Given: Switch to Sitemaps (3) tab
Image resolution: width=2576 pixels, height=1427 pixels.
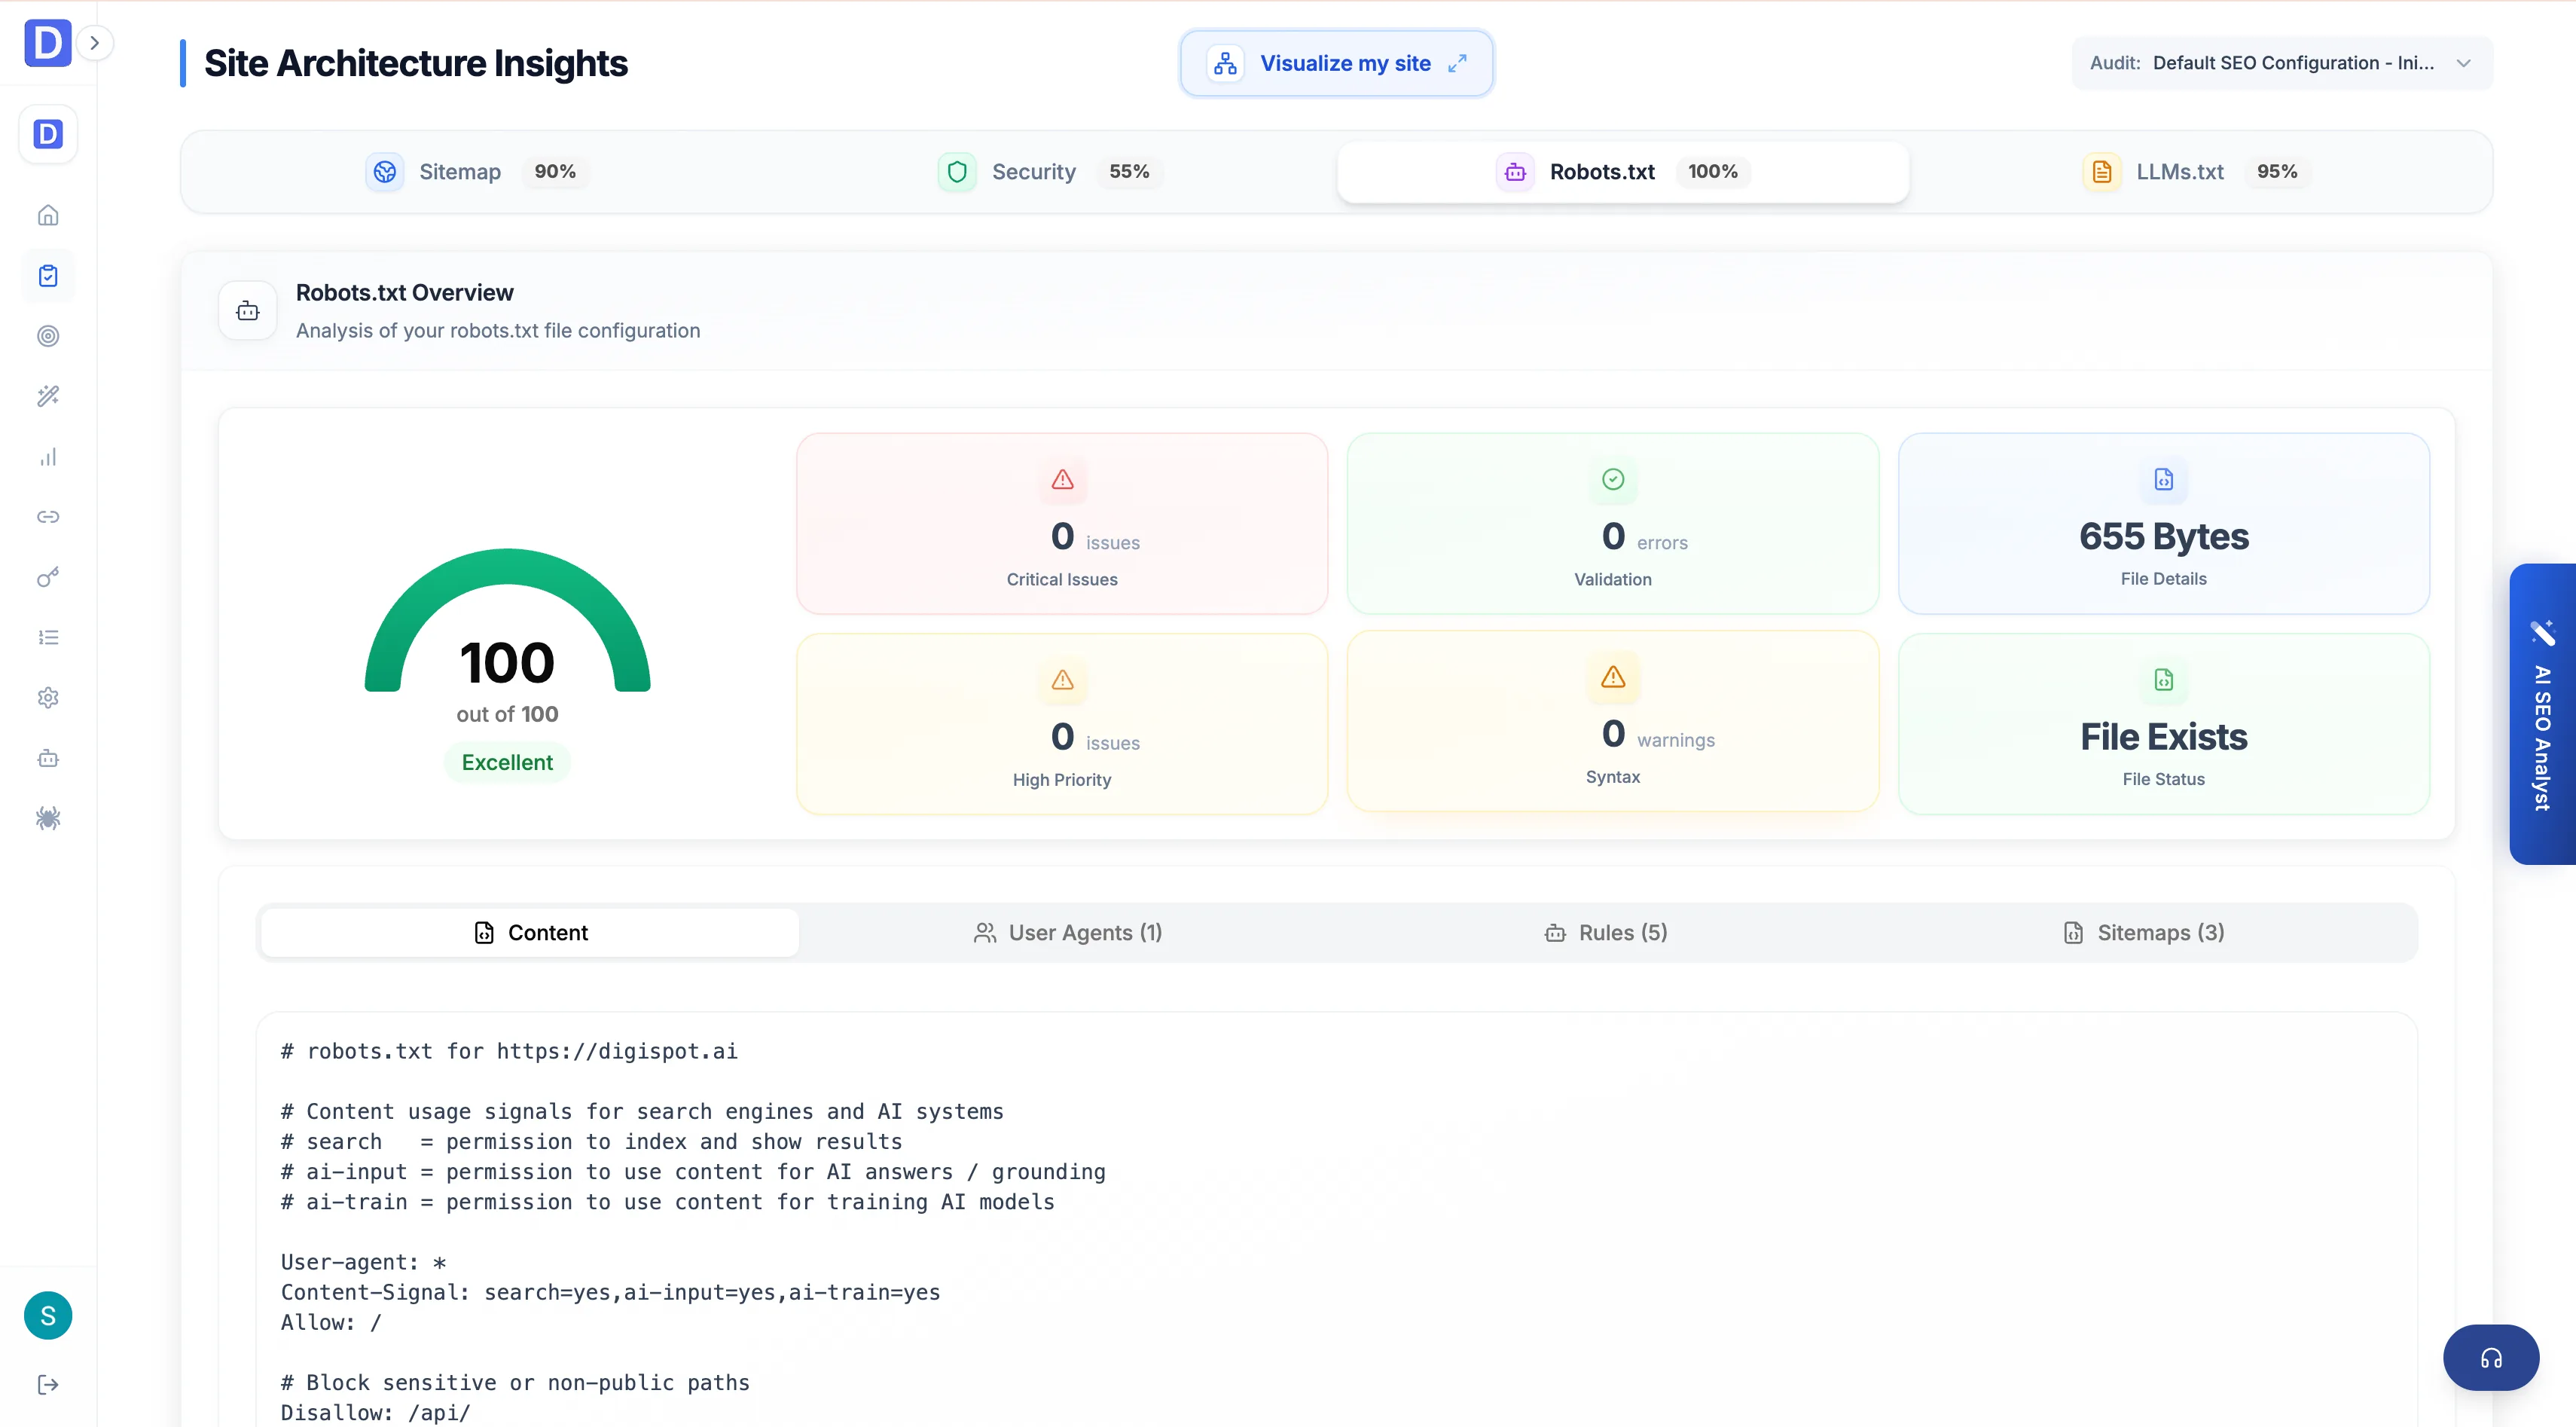Looking at the screenshot, I should click(2144, 933).
